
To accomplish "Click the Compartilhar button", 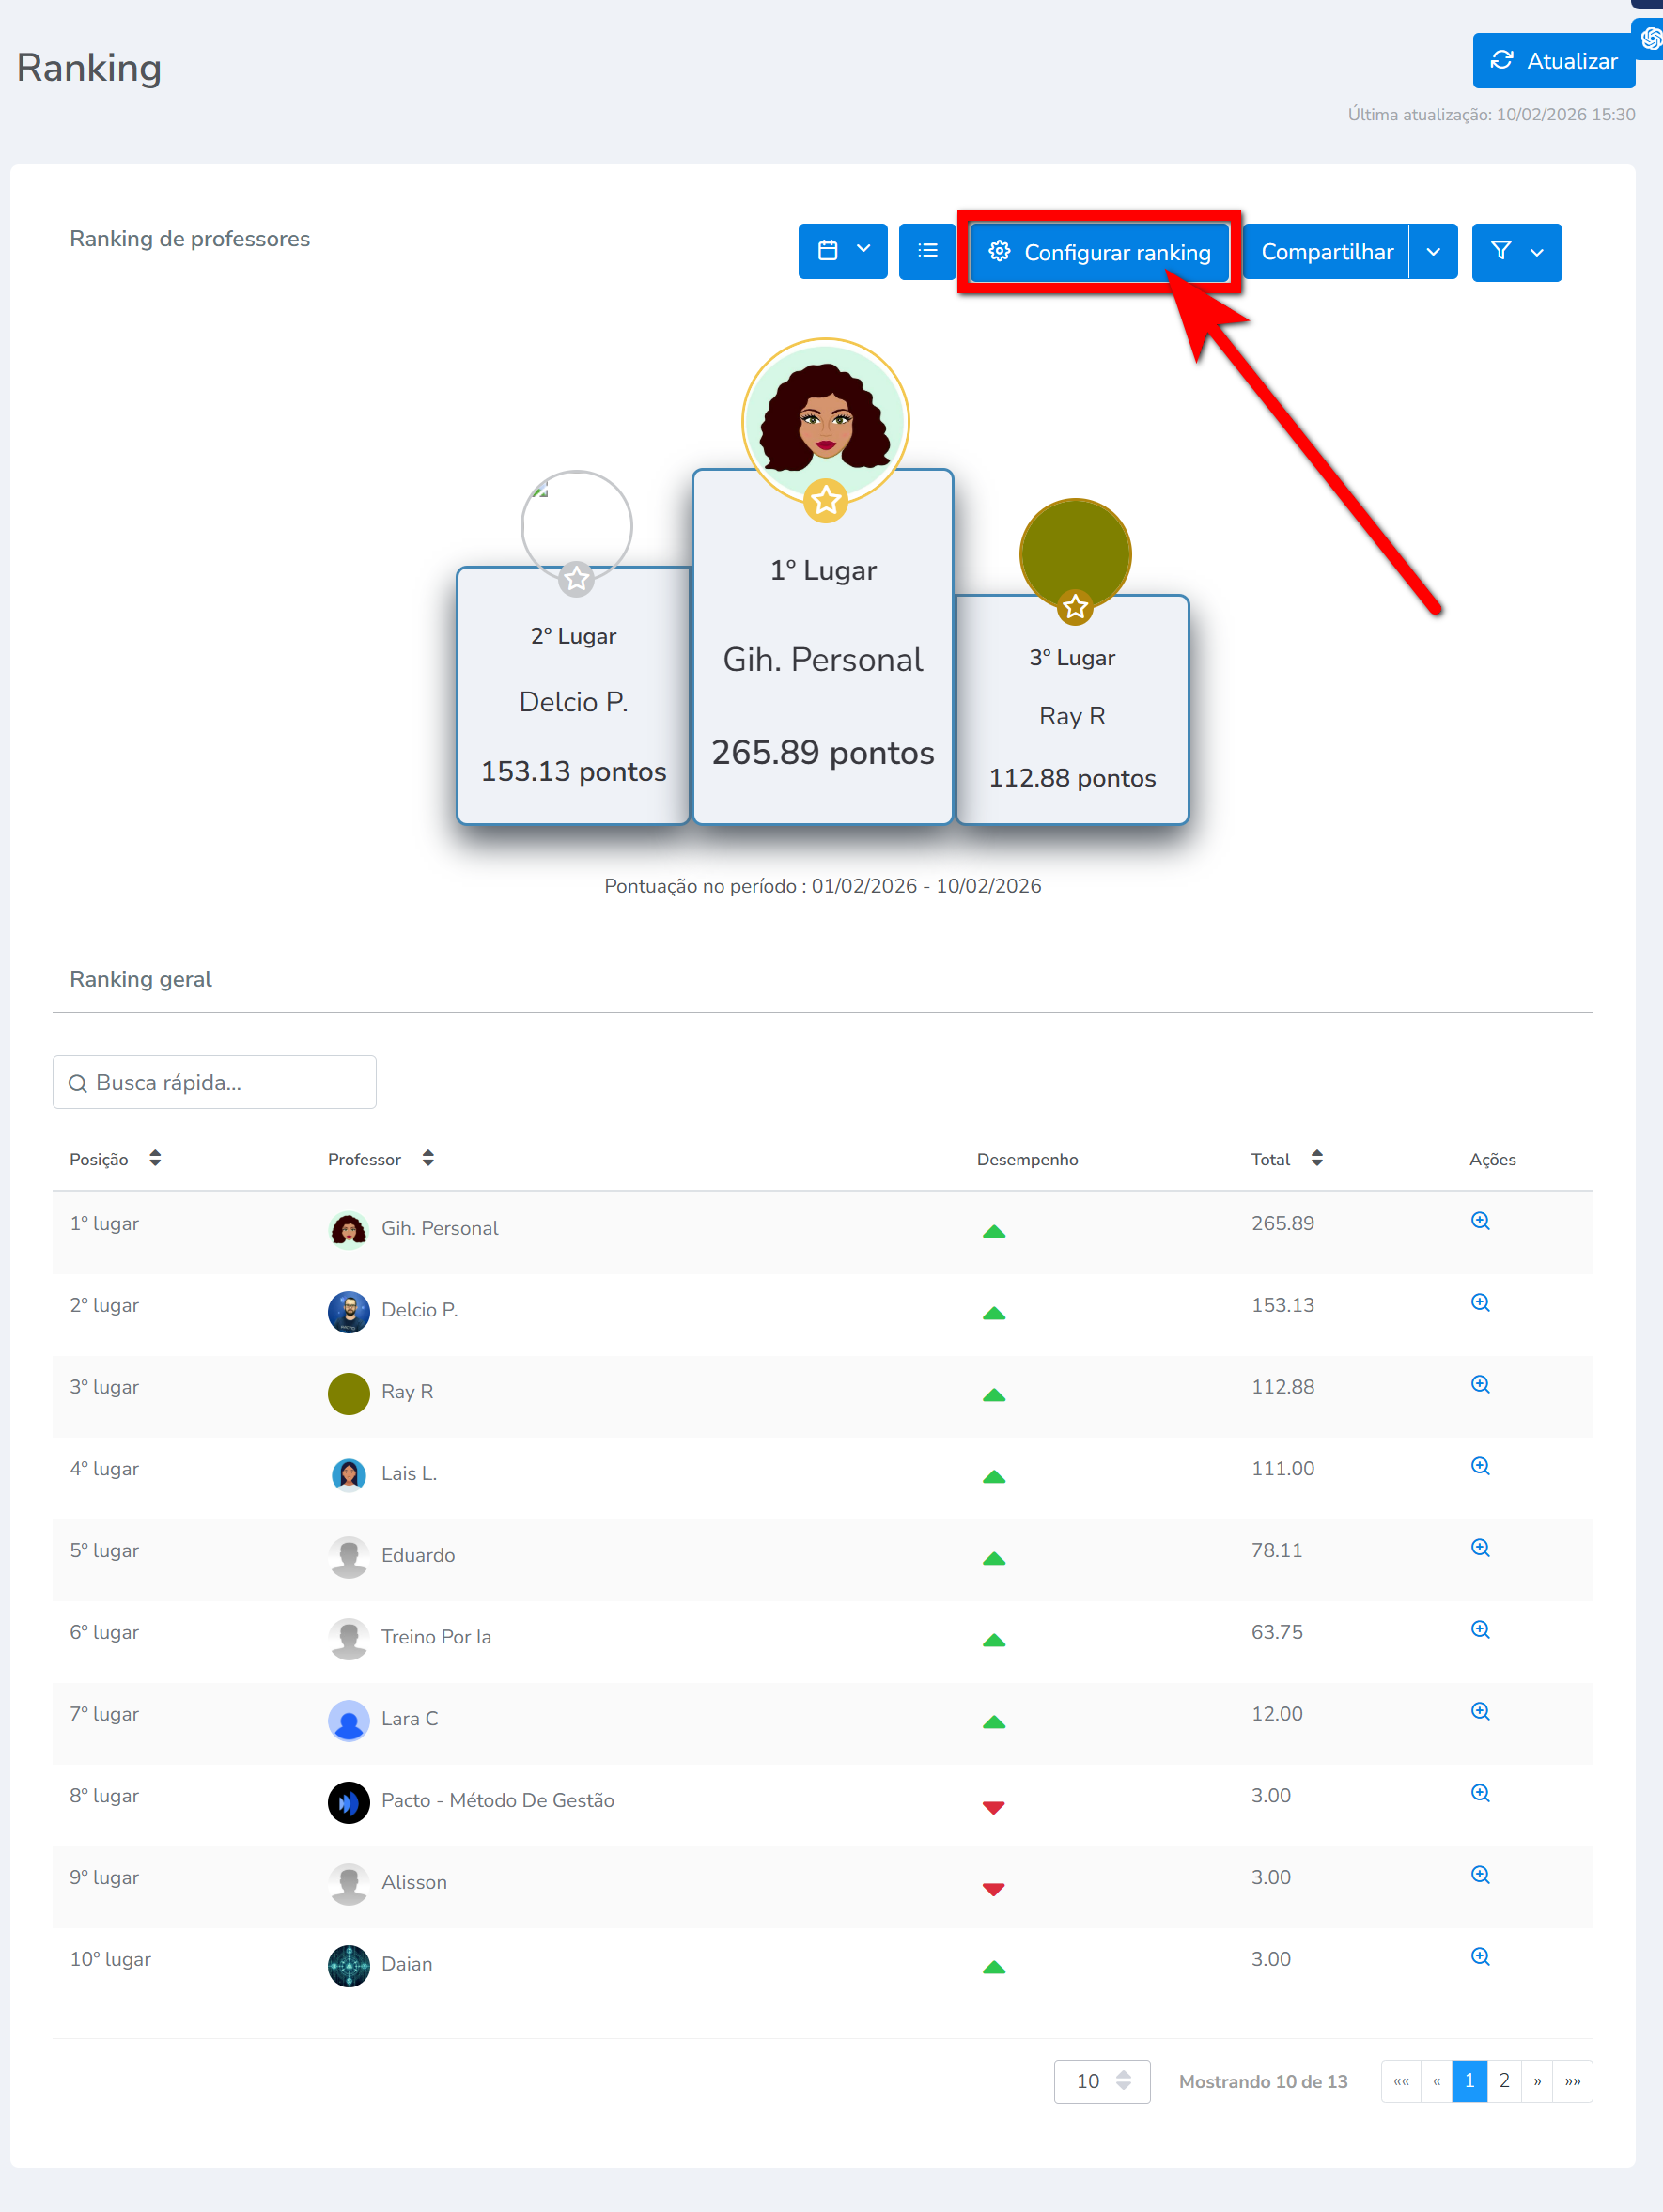I will tap(1326, 252).
